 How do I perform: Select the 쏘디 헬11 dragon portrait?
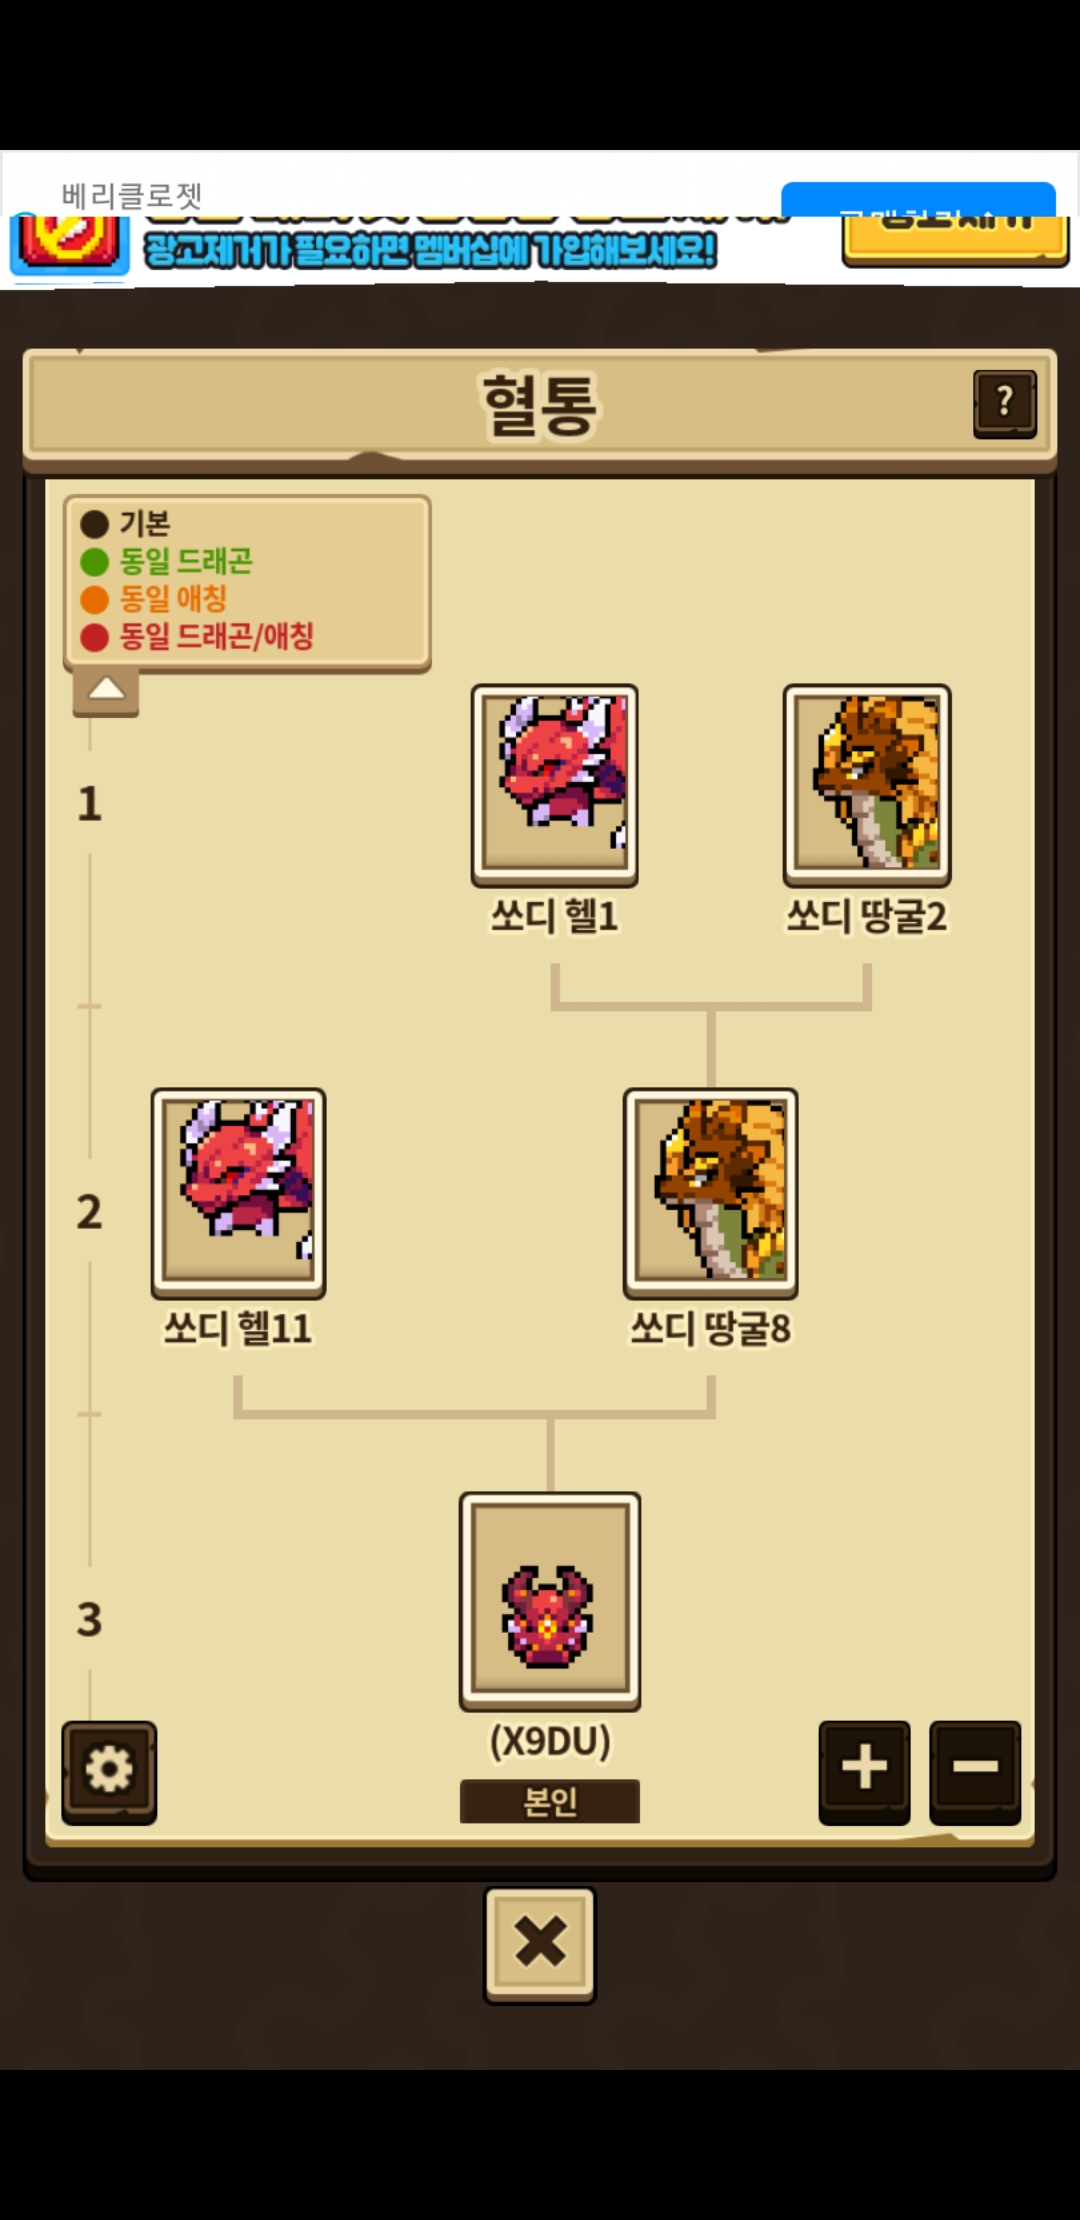(239, 1193)
